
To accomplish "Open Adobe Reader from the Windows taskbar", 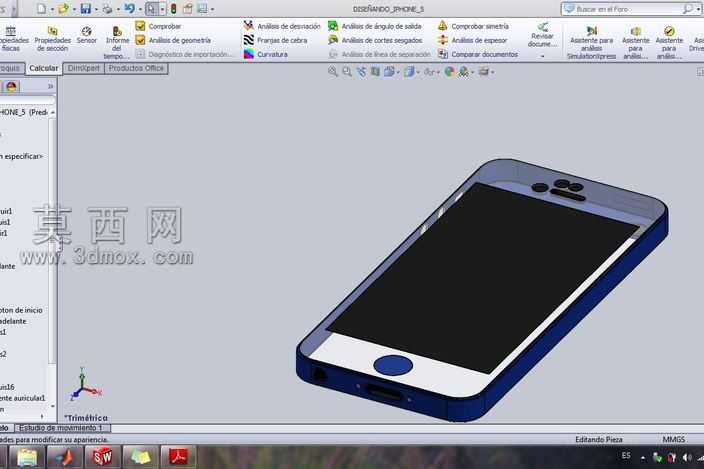I will (179, 457).
